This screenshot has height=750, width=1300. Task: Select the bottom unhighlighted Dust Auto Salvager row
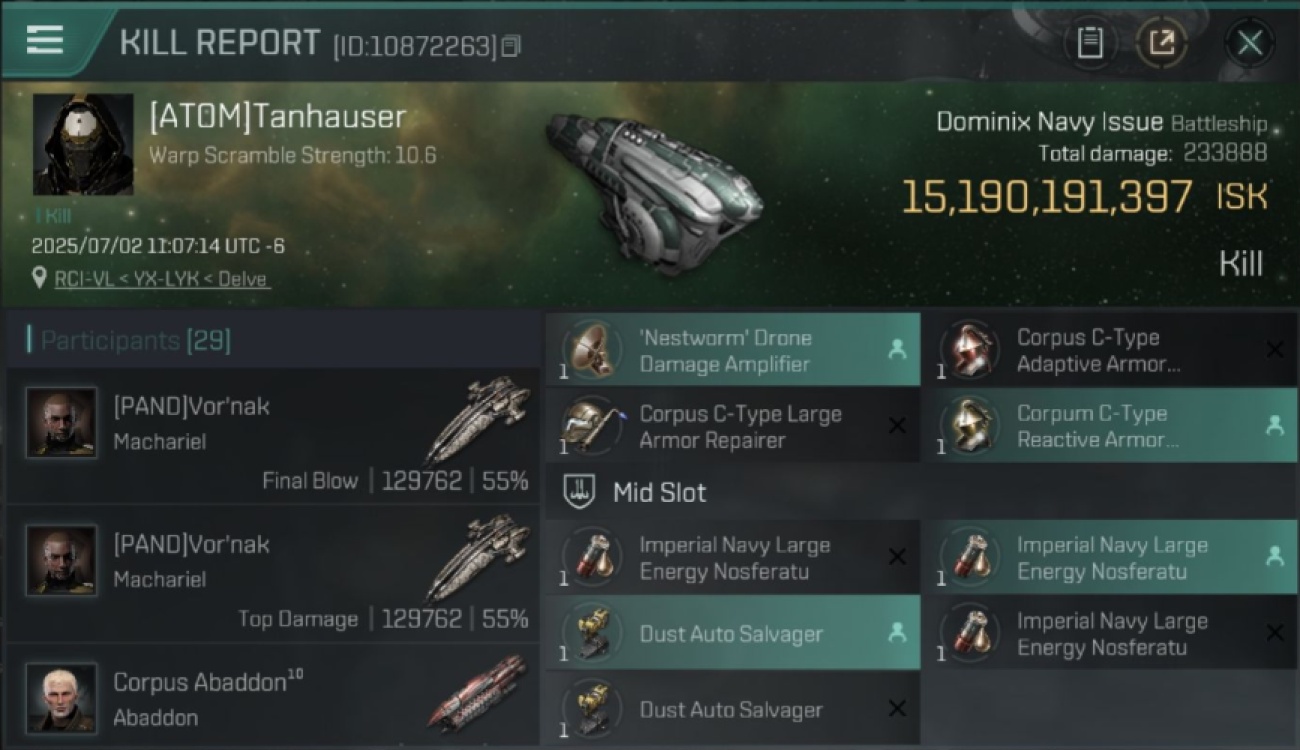click(733, 709)
